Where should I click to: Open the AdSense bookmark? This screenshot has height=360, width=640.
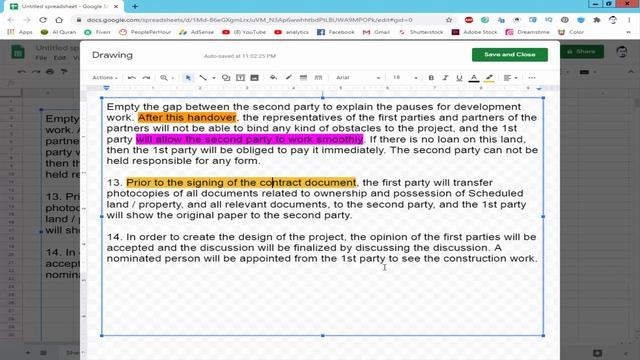coord(196,32)
